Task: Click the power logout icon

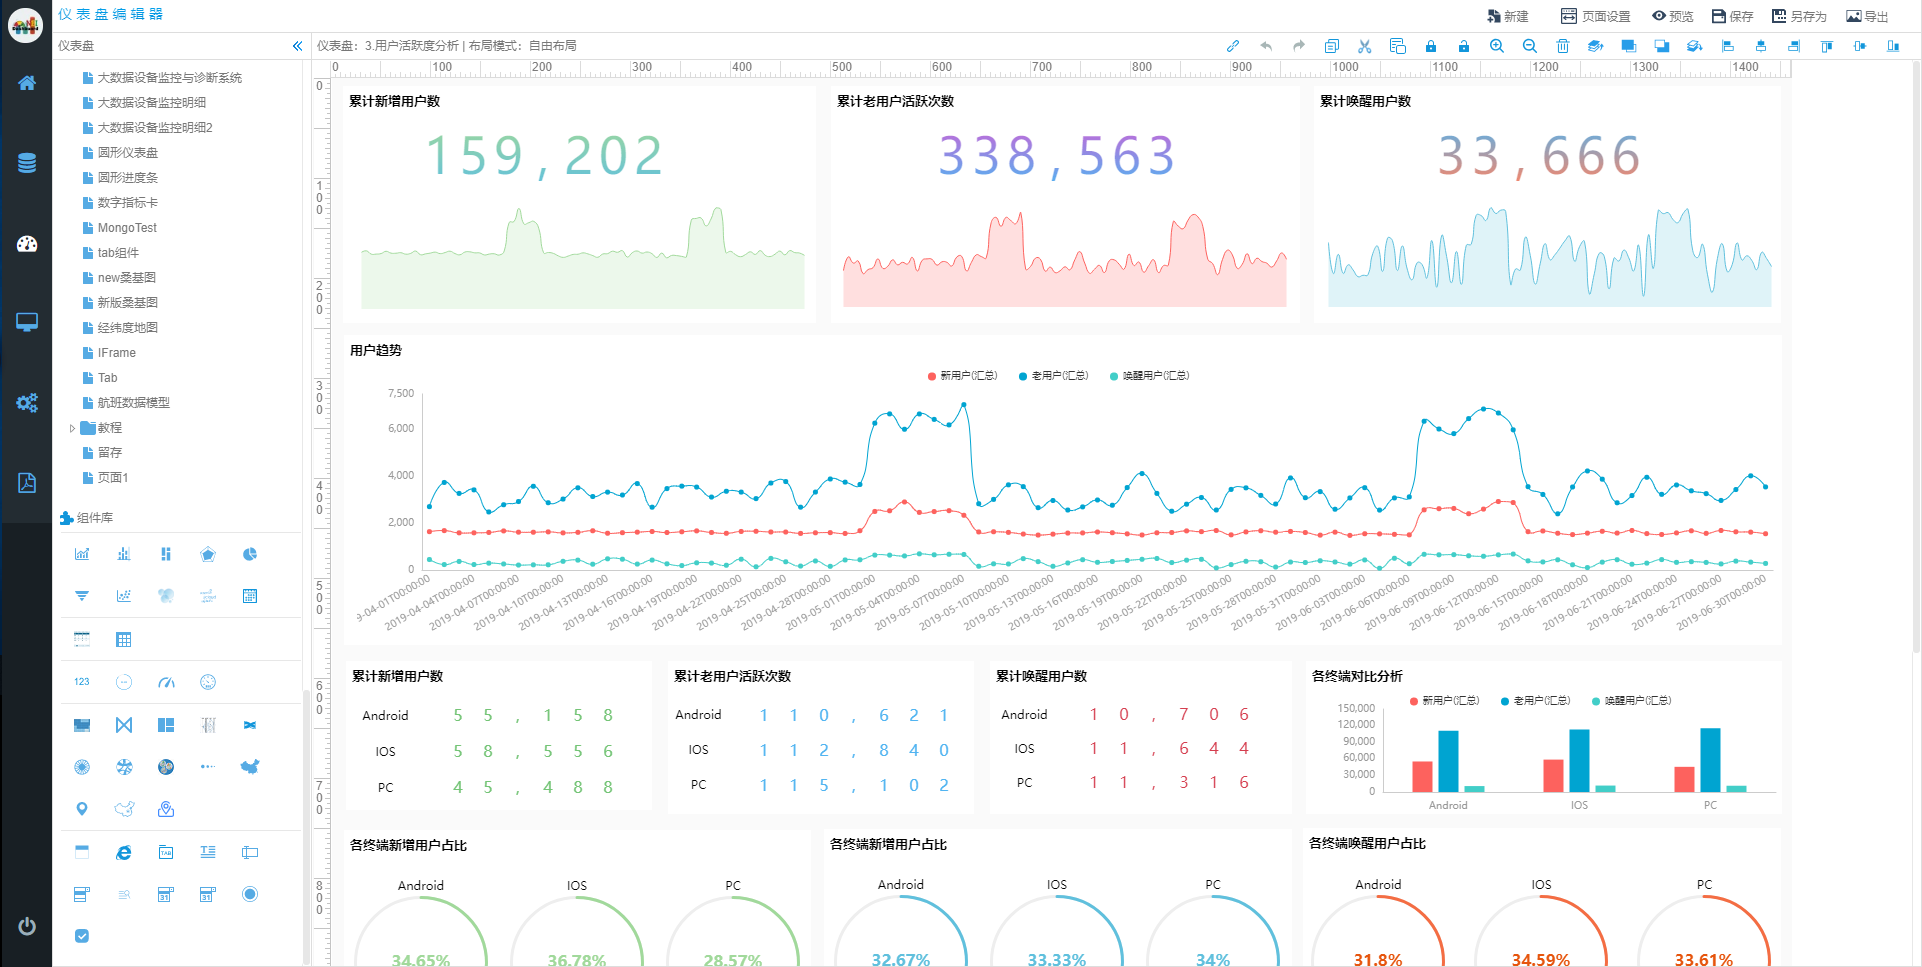Action: (x=27, y=926)
